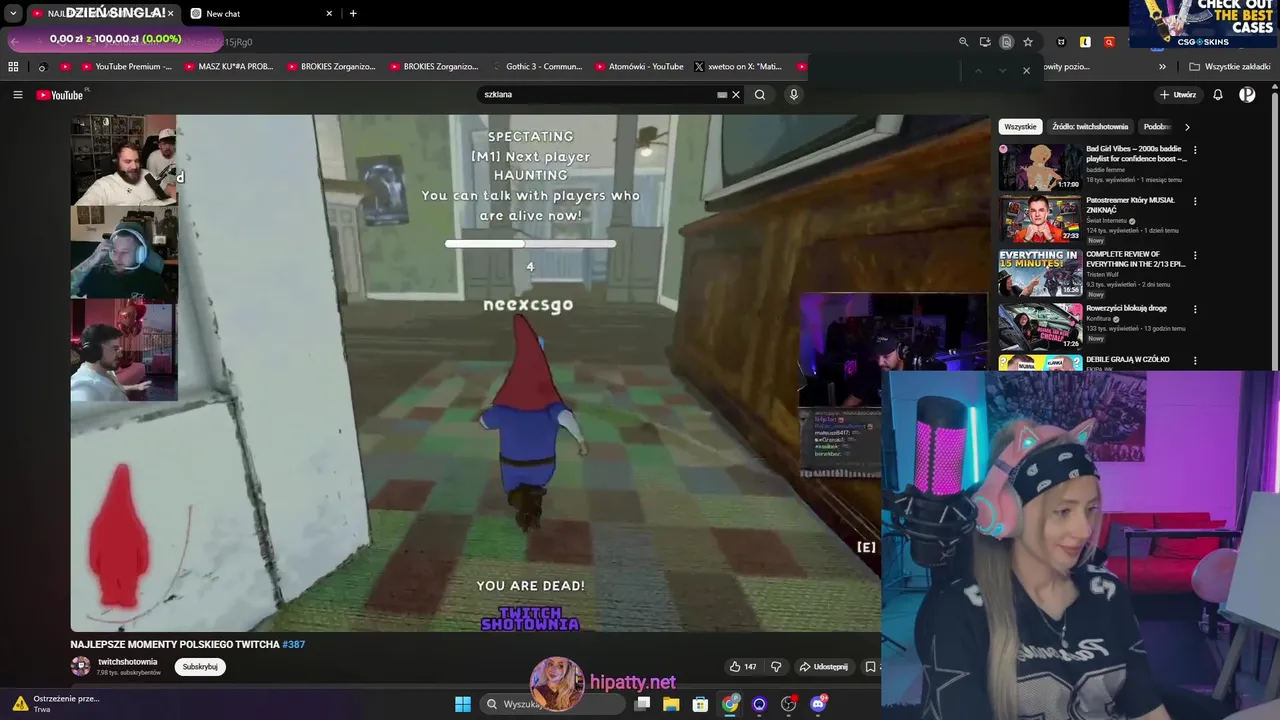Open a new browser tab with plus
The height and width of the screenshot is (720, 1280).
[353, 14]
